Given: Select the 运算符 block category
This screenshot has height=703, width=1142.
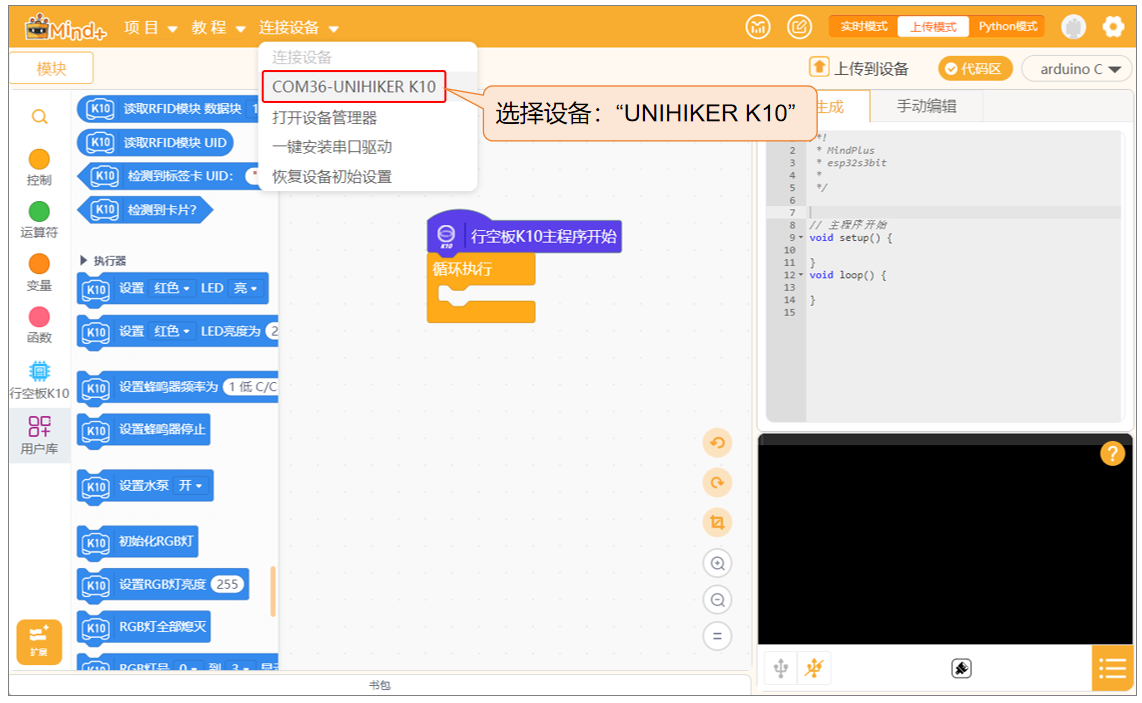Looking at the screenshot, I should [39, 220].
